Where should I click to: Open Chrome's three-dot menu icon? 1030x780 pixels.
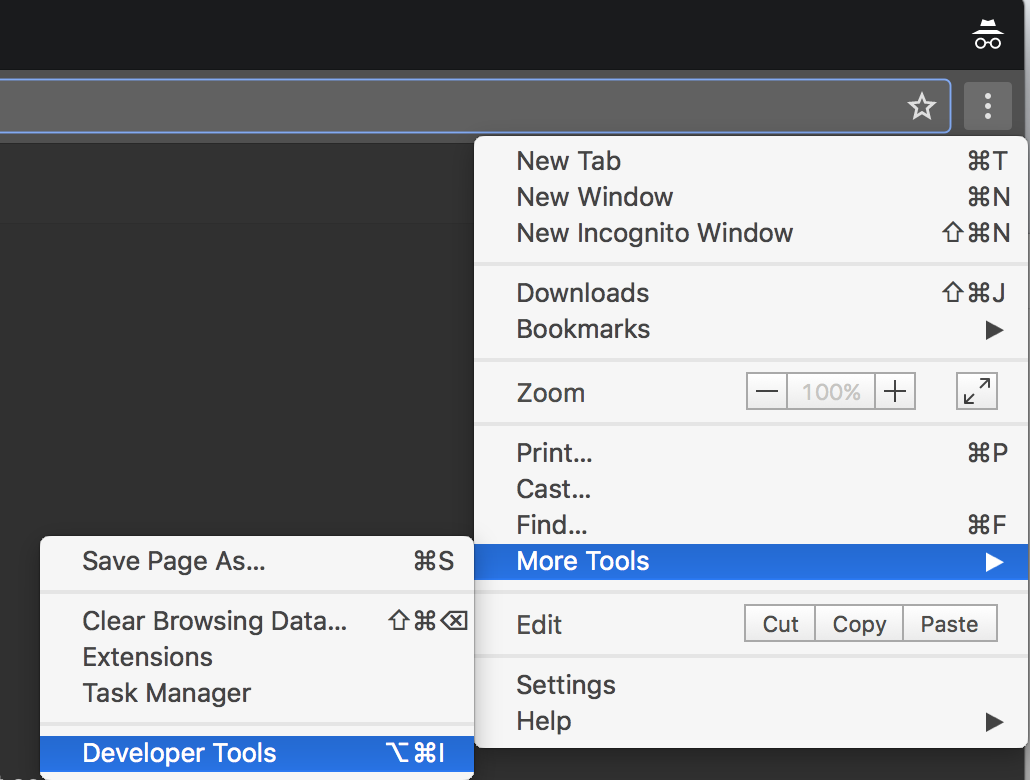tap(987, 105)
